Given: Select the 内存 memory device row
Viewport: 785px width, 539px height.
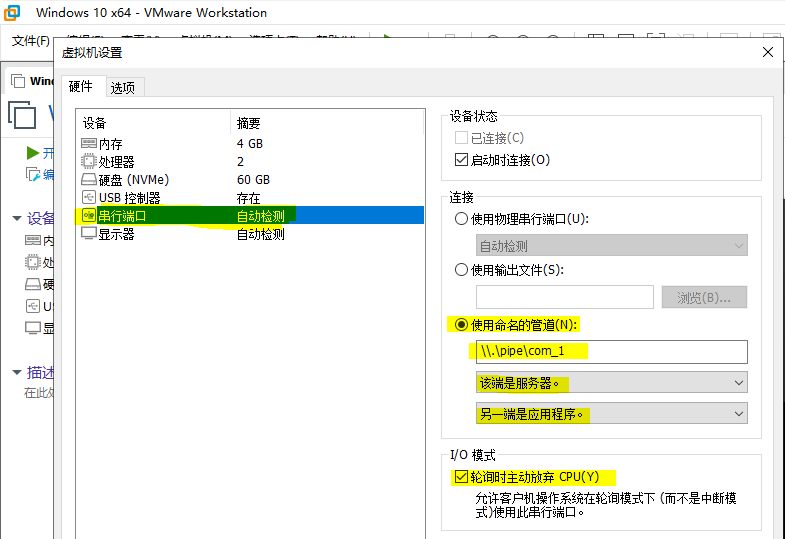Looking at the screenshot, I should click(x=250, y=144).
